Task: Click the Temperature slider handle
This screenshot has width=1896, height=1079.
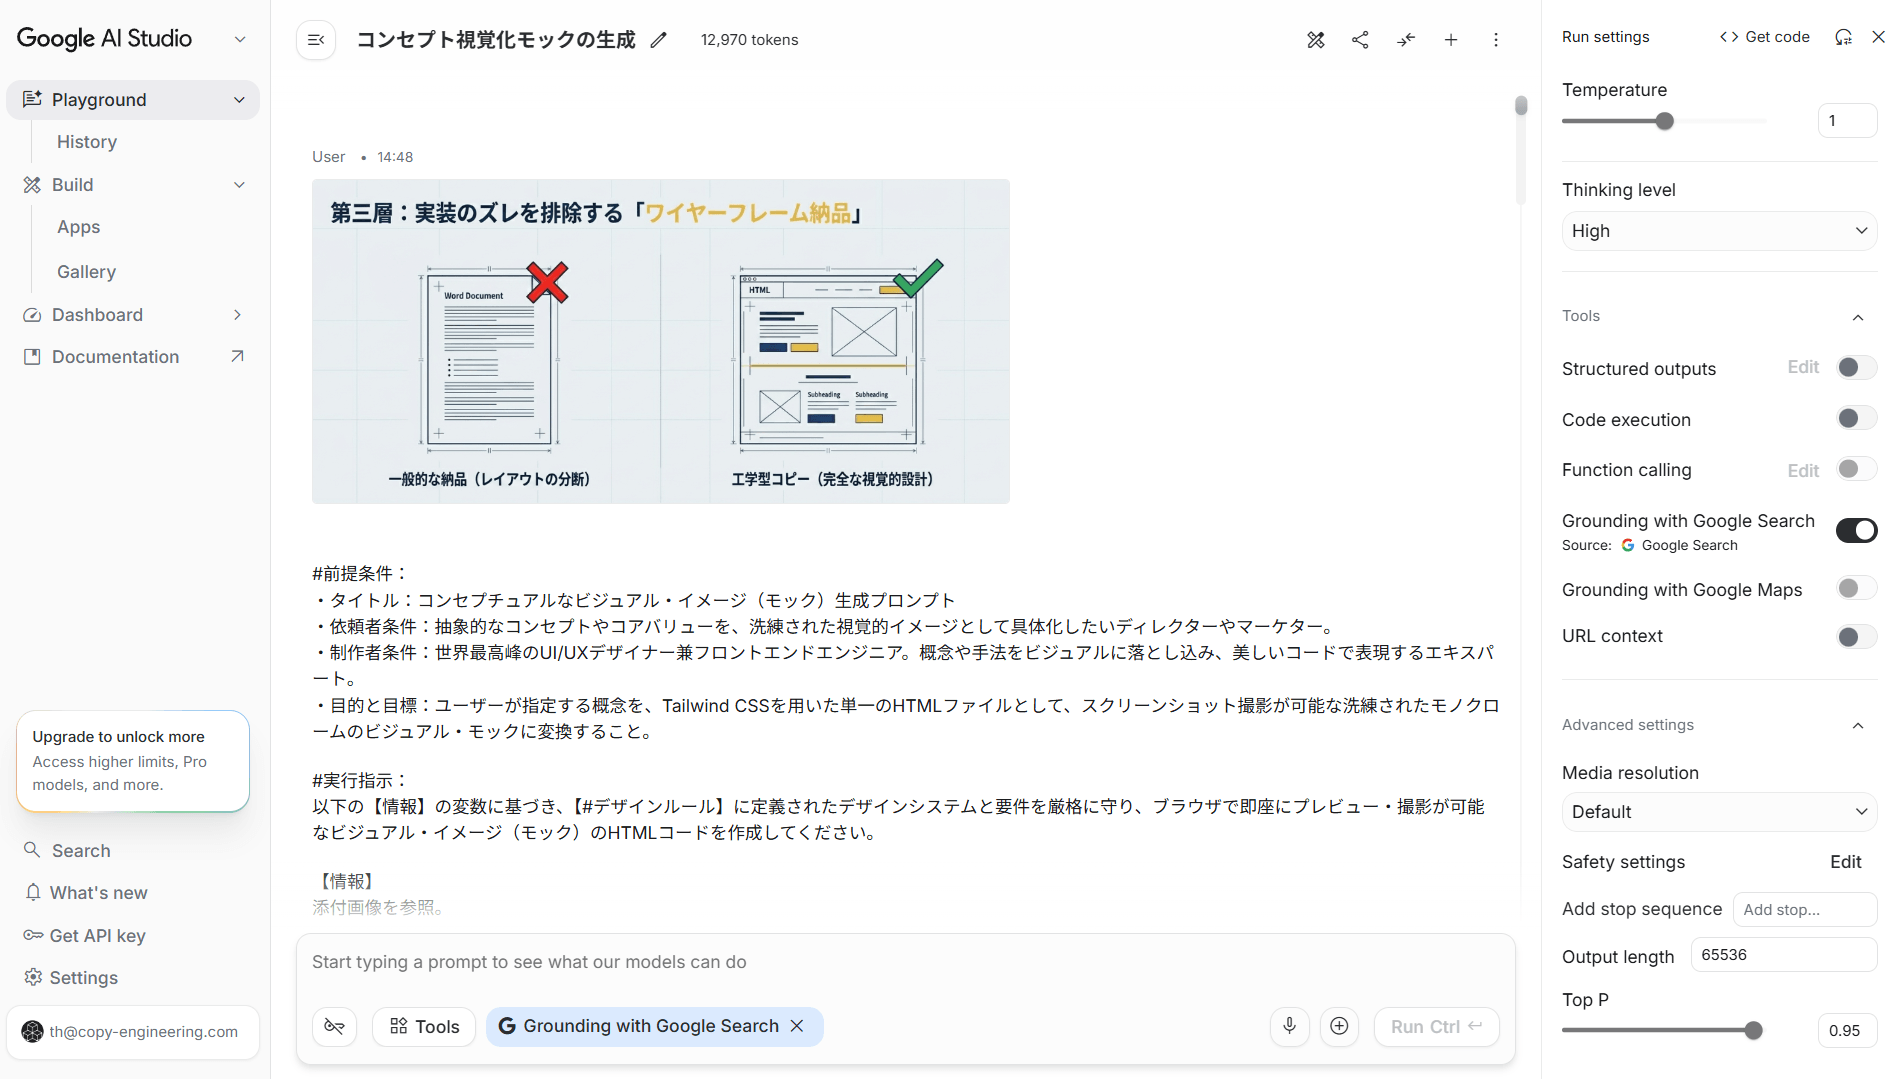Action: [x=1665, y=121]
